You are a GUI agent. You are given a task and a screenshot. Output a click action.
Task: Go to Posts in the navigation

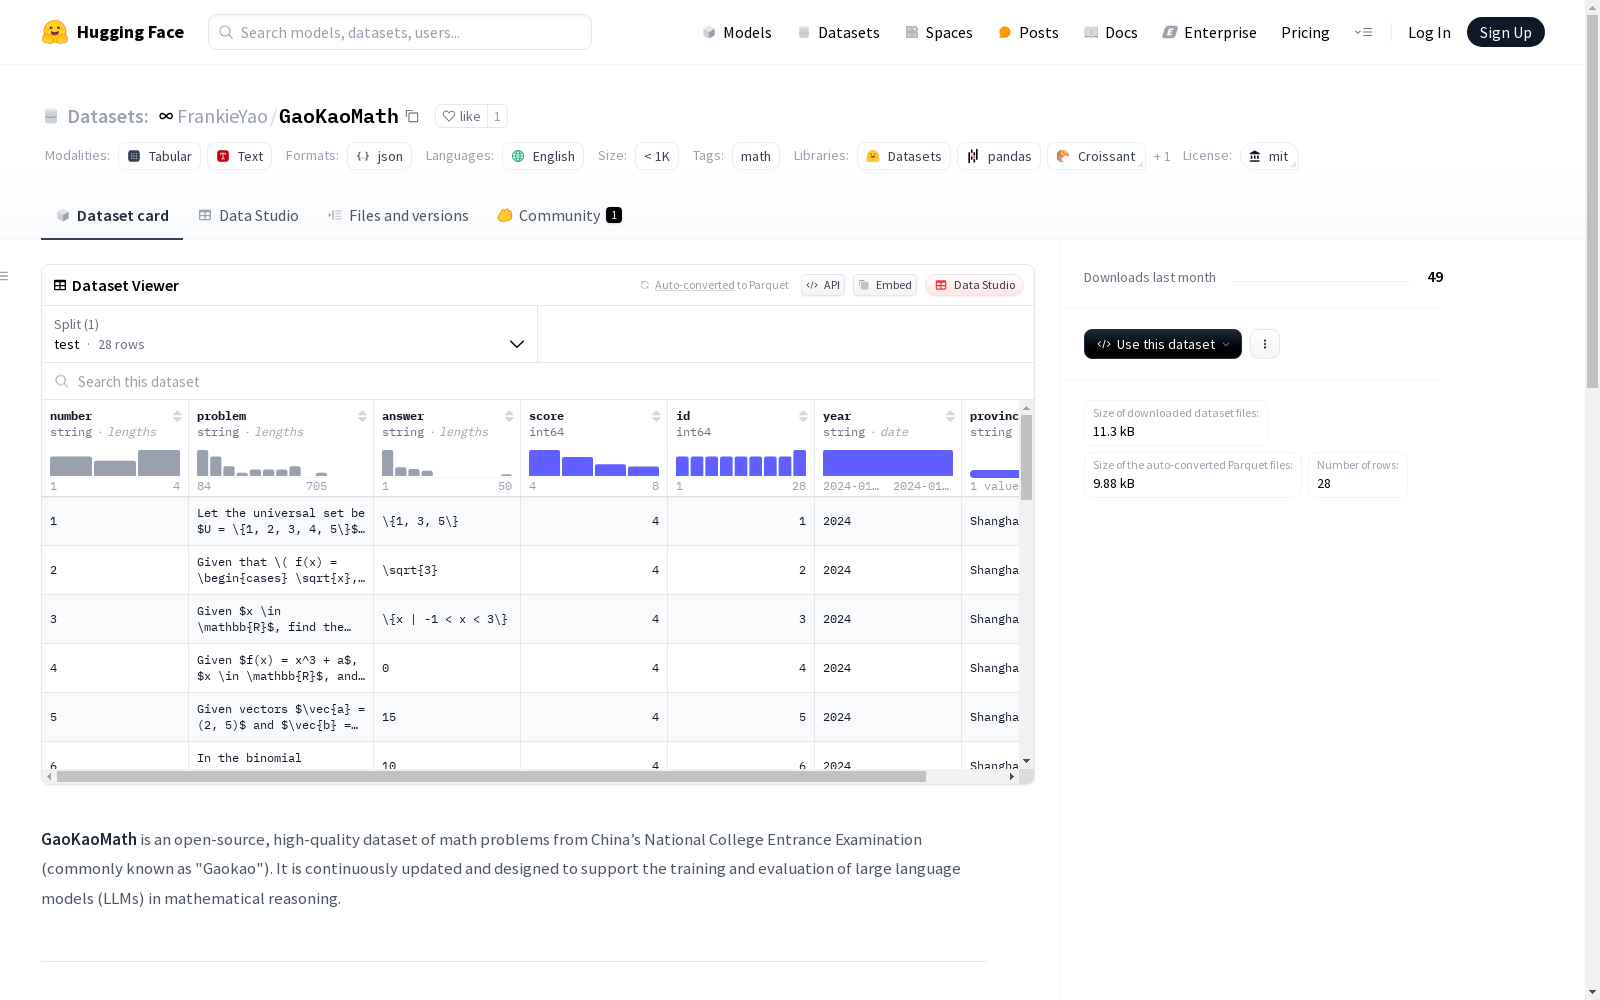[1028, 32]
